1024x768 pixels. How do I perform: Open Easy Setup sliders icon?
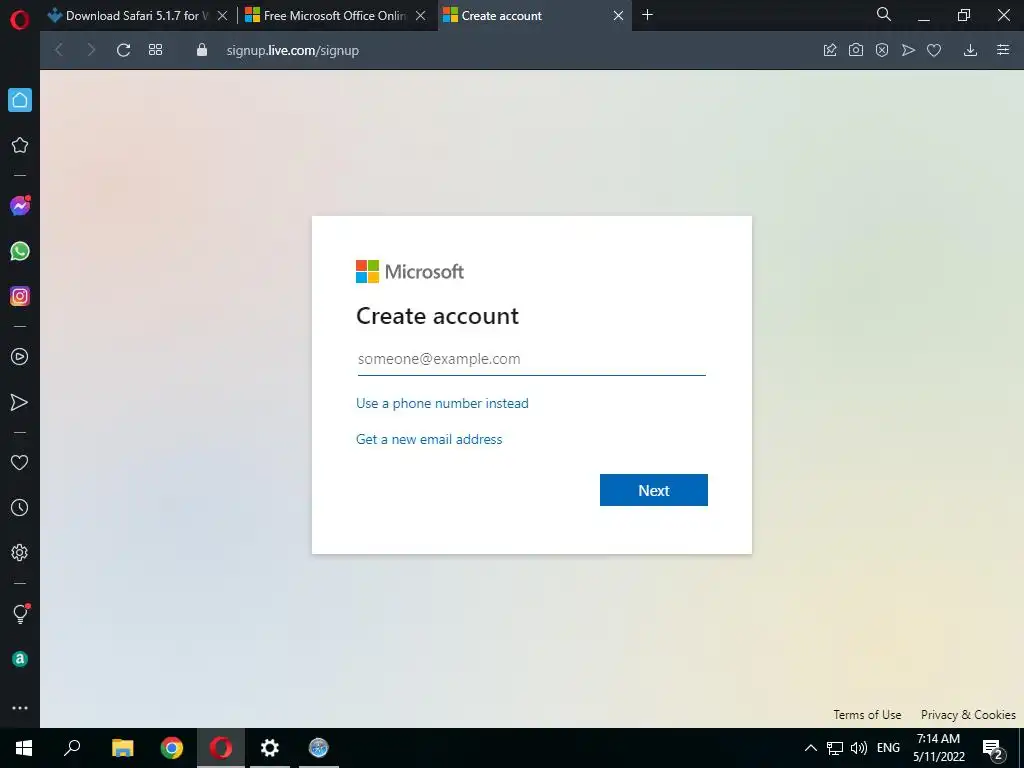[1003, 50]
